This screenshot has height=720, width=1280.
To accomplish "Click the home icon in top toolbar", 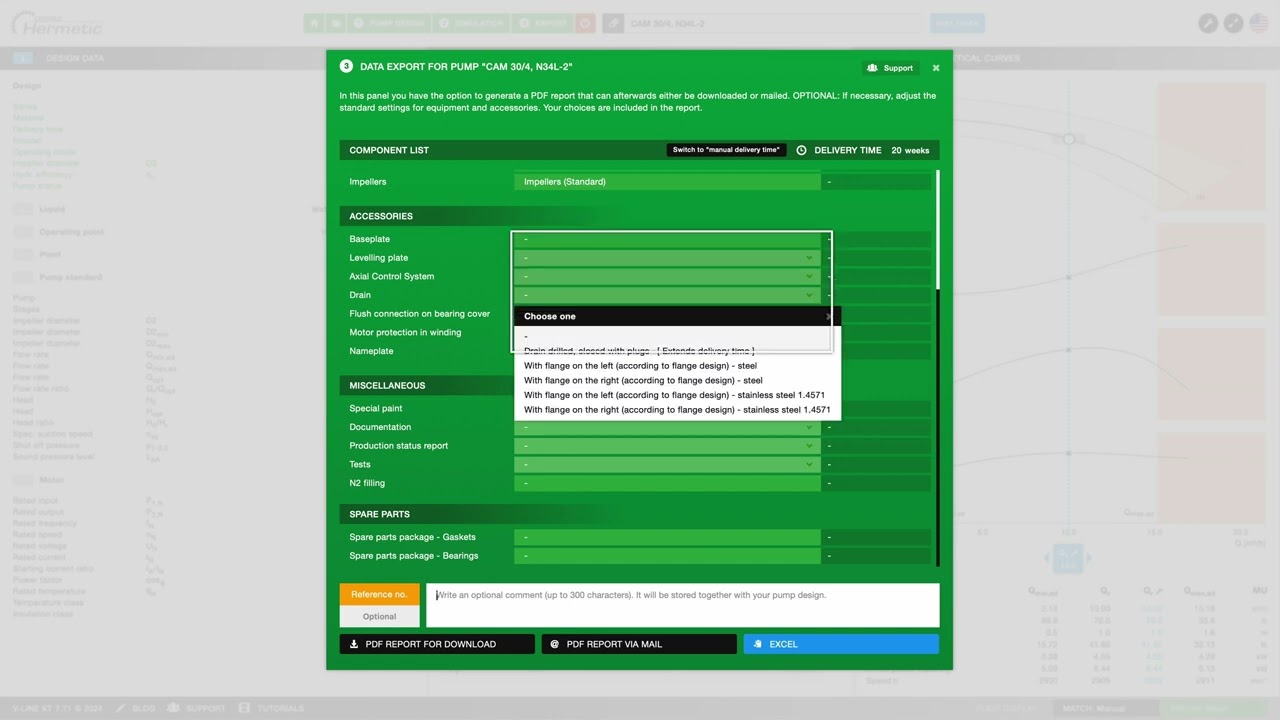I will point(314,23).
